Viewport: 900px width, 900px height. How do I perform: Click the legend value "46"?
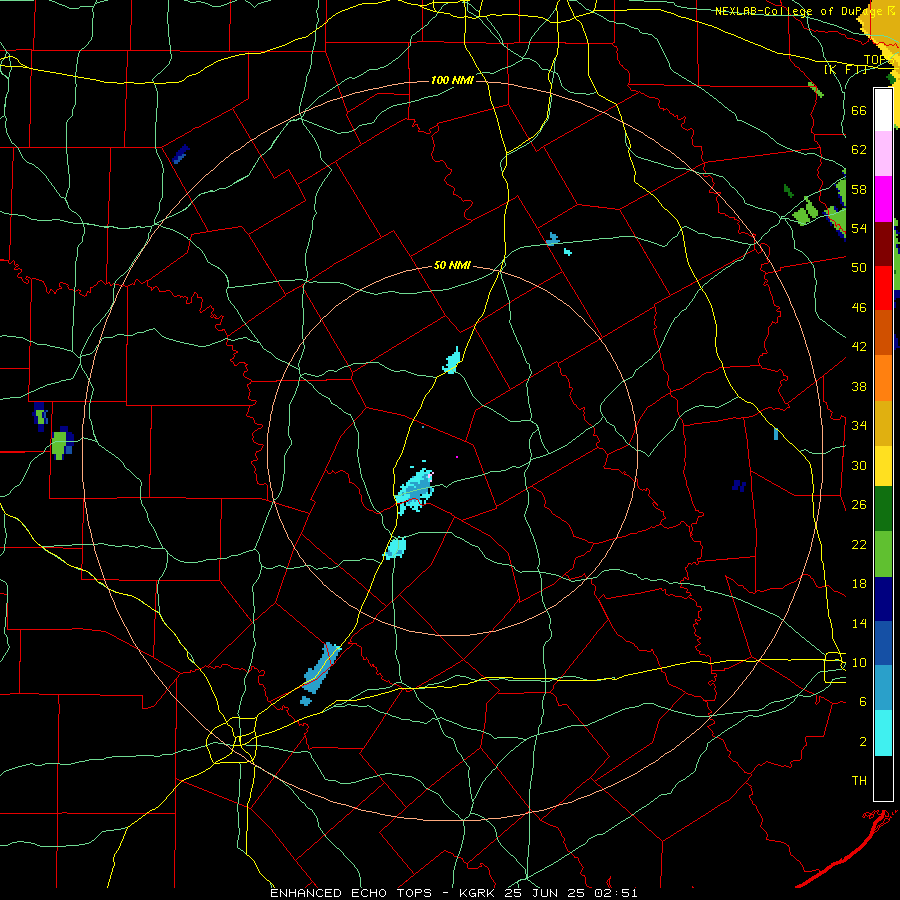click(859, 308)
